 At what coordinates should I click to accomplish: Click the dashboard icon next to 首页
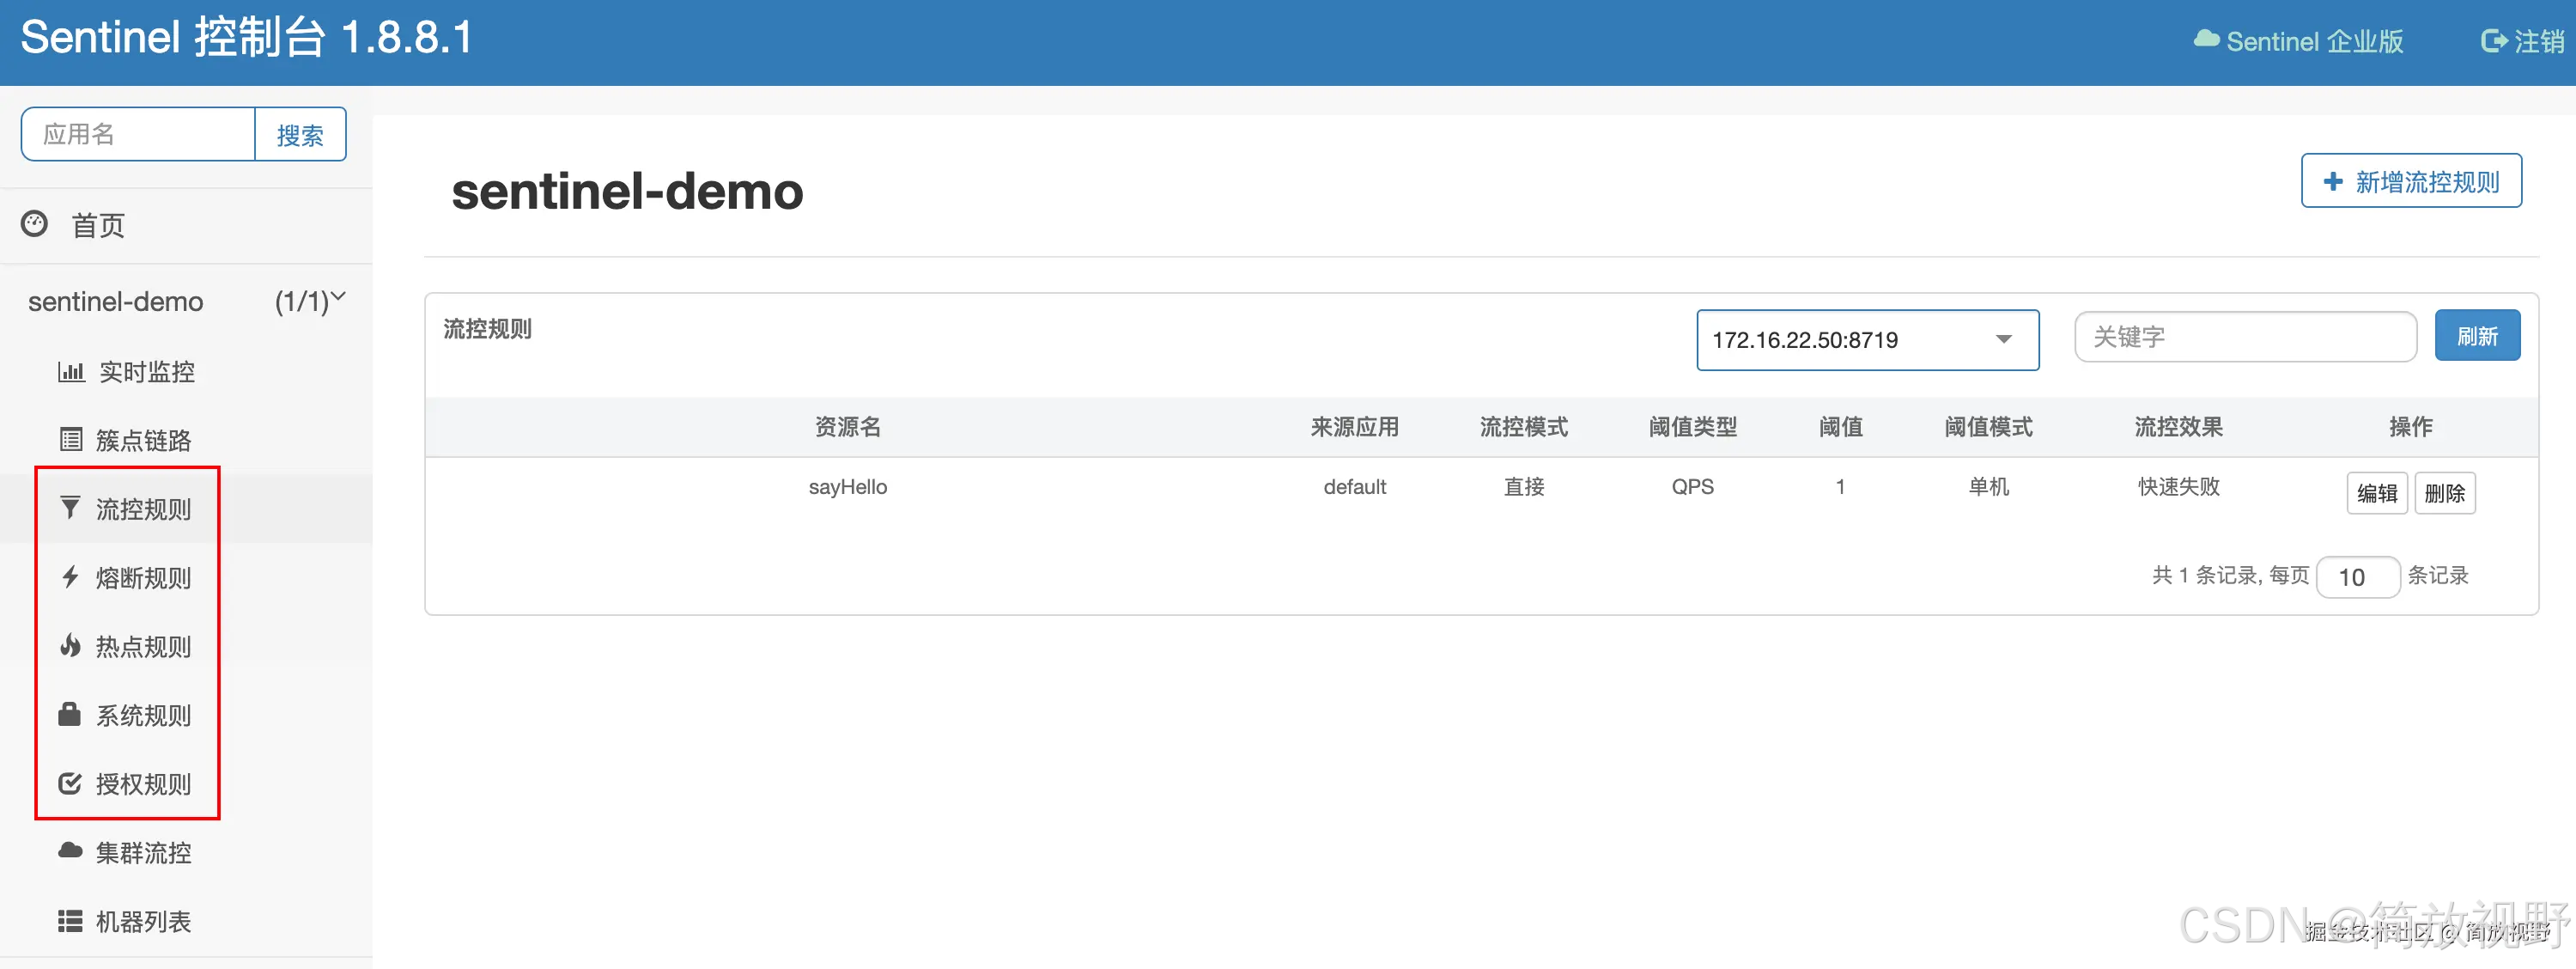pos(35,224)
